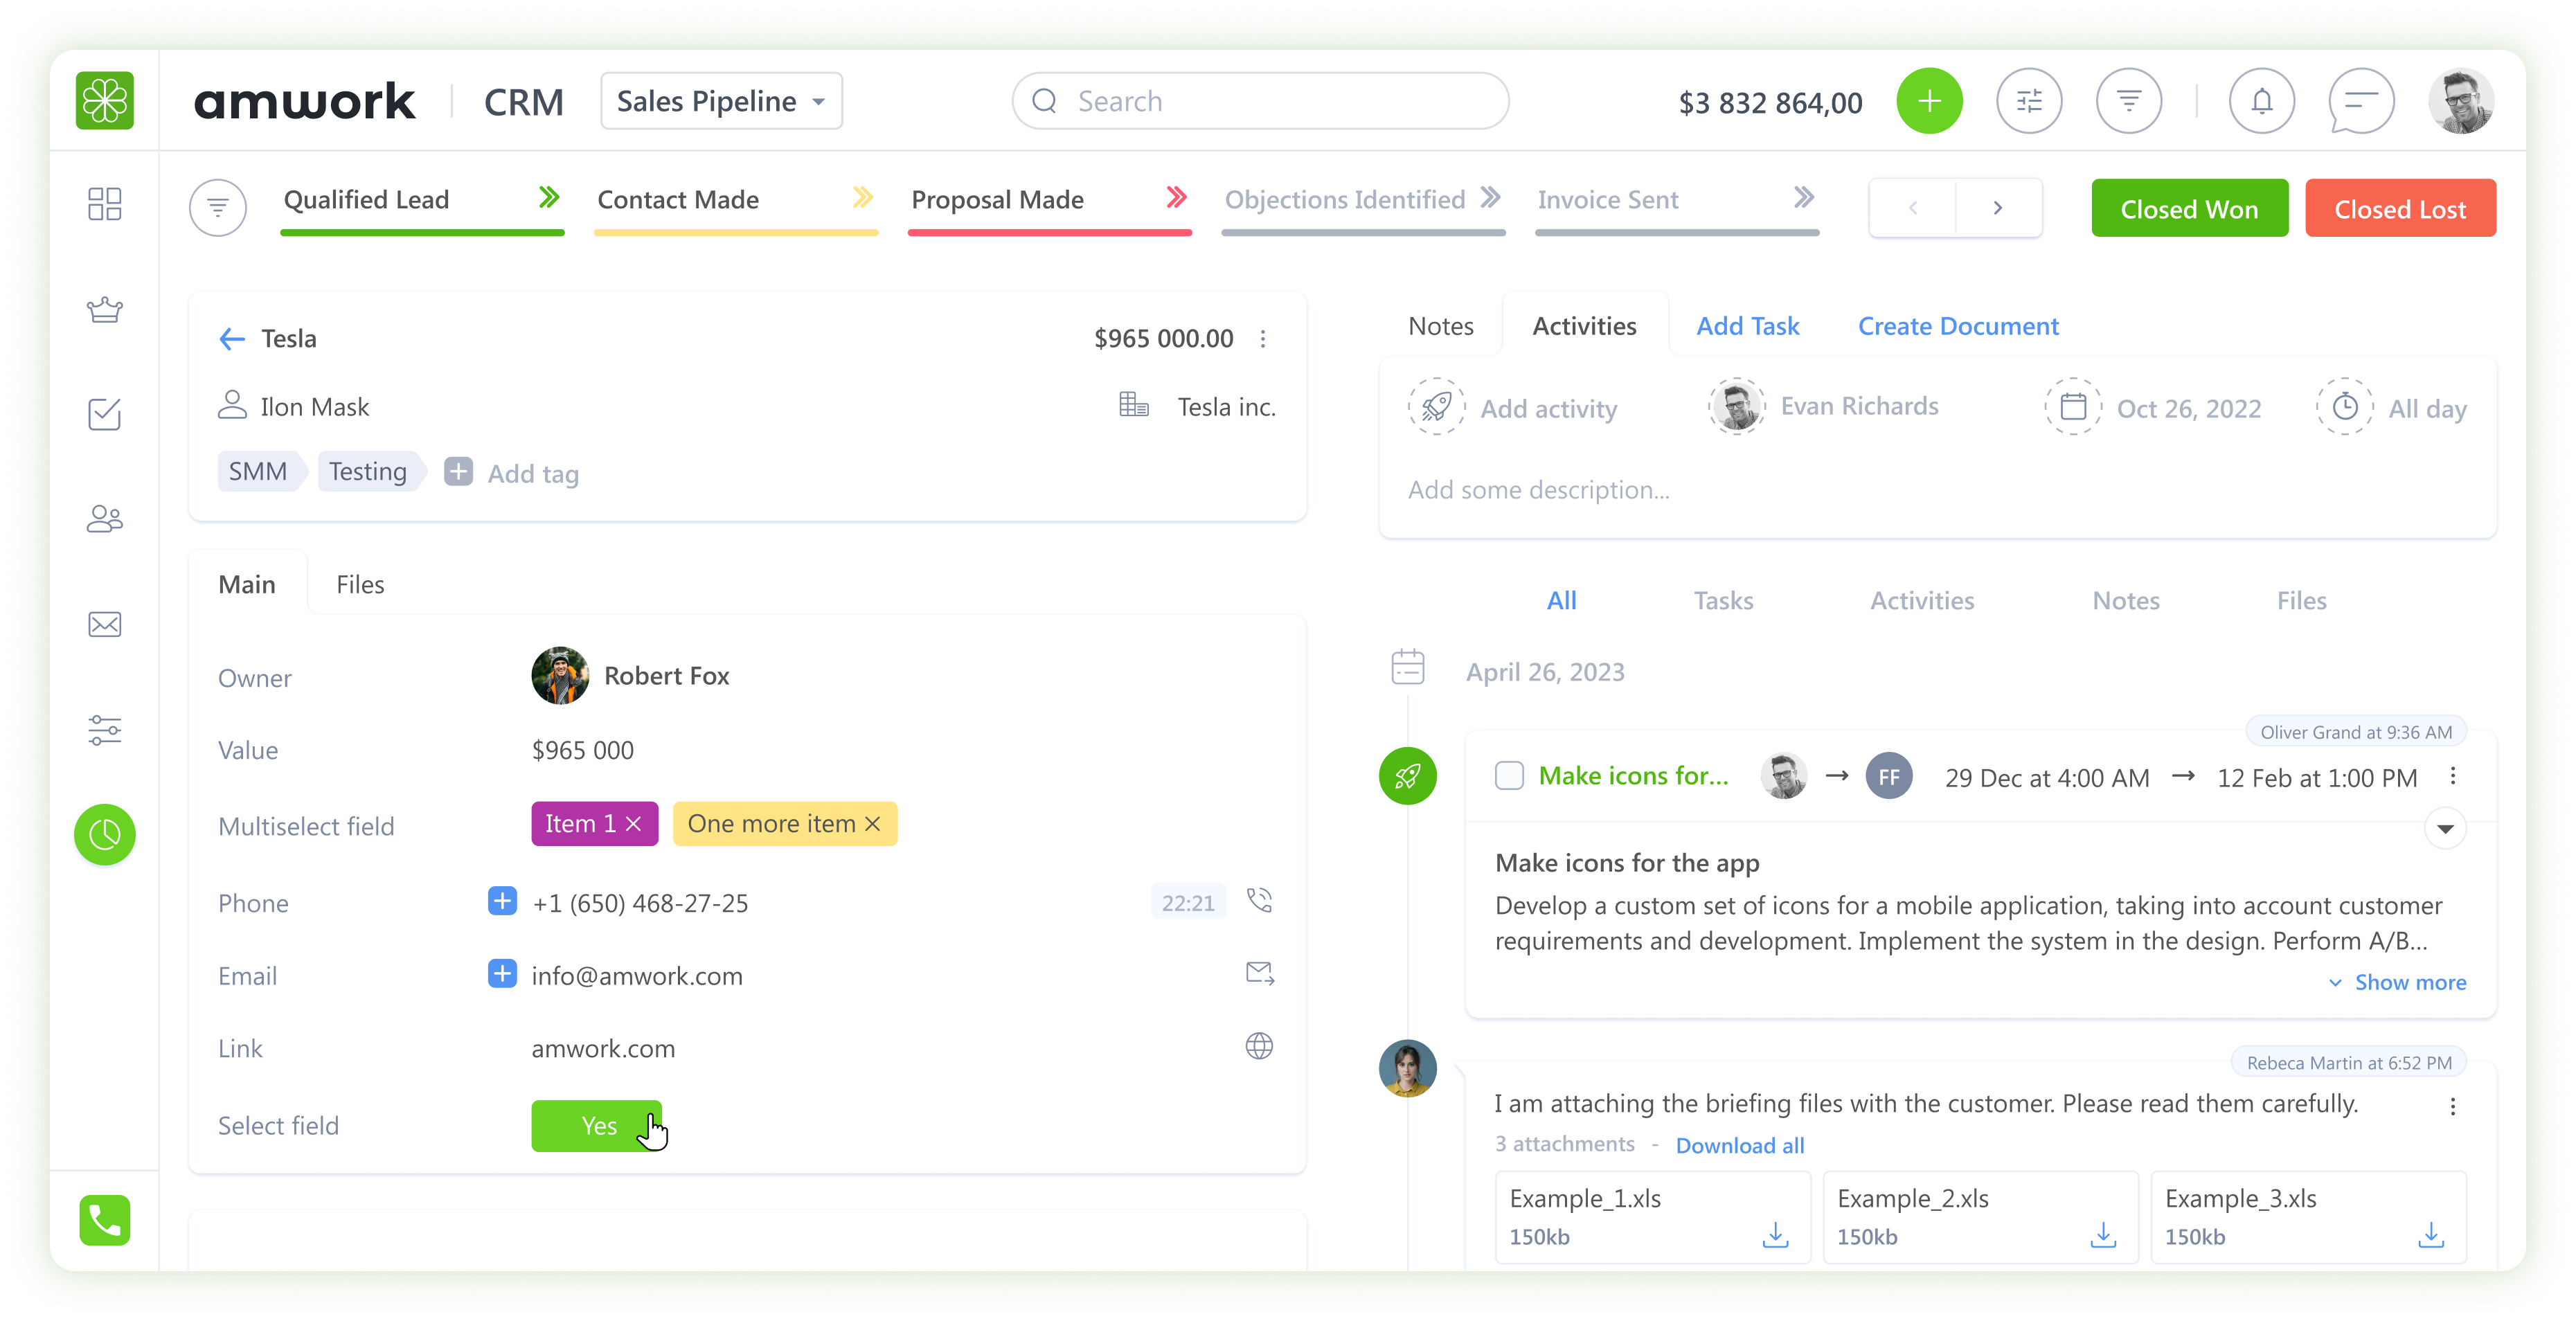Open the three-dot menu next to $965 000.00
Viewport: 2576px width, 1321px height.
tap(1263, 339)
